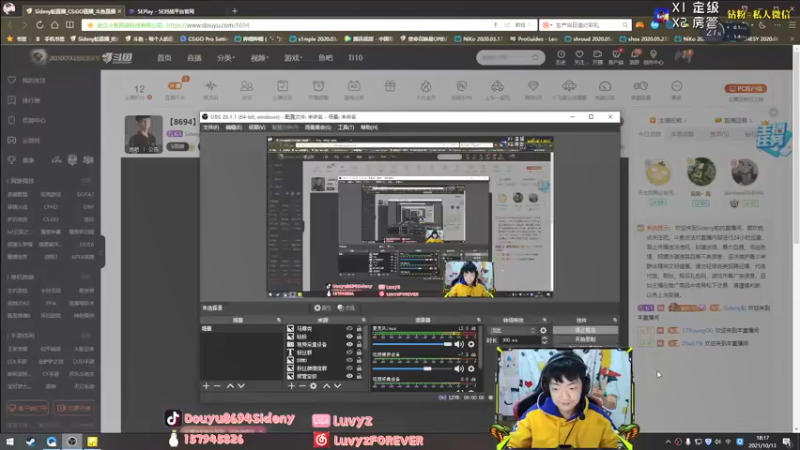Go to browser home page icon
This screenshot has width=800, height=450.
pos(55,24)
